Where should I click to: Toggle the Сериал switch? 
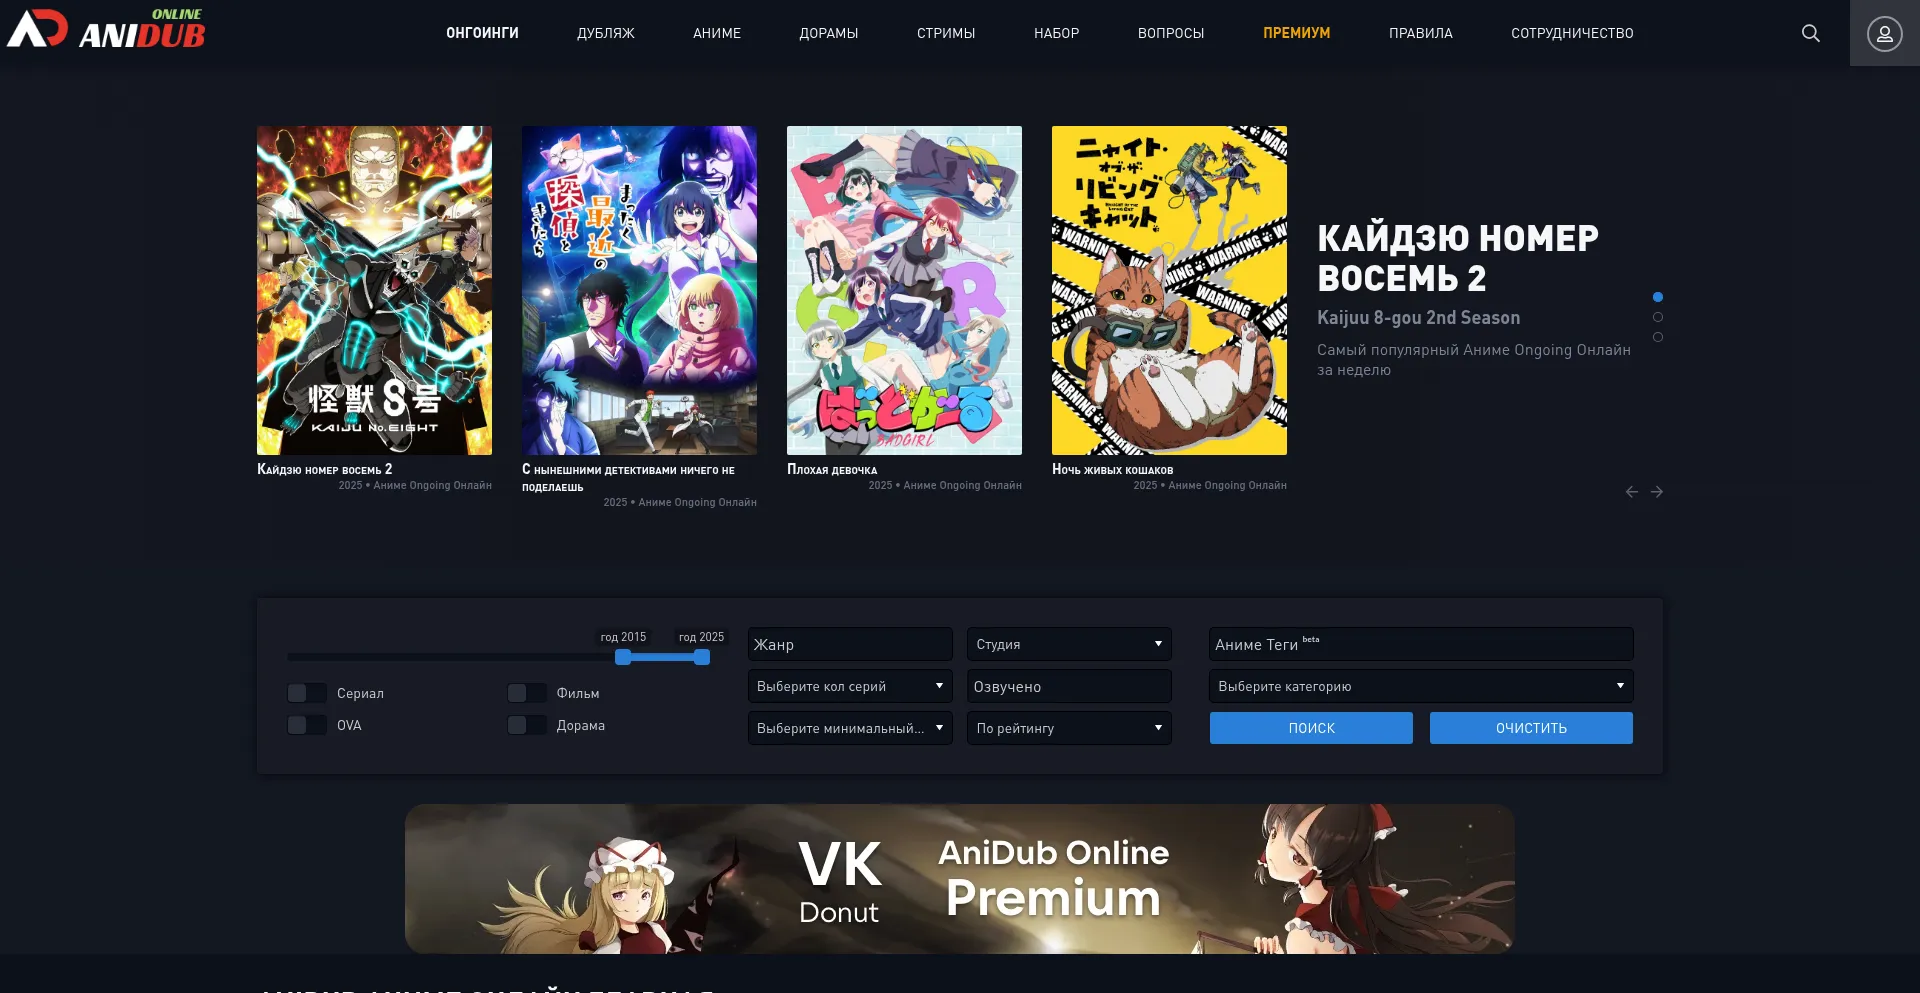[x=307, y=693]
